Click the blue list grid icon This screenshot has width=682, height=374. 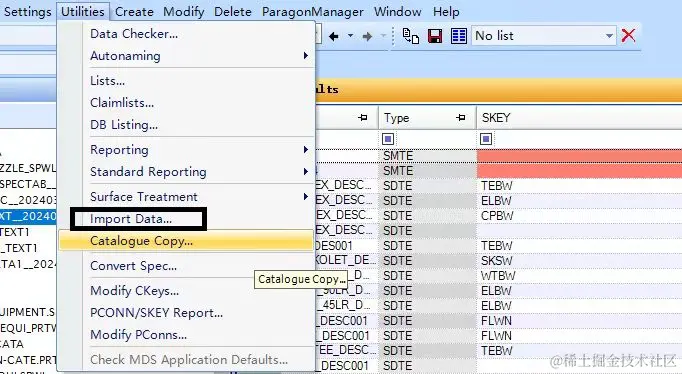coord(458,36)
